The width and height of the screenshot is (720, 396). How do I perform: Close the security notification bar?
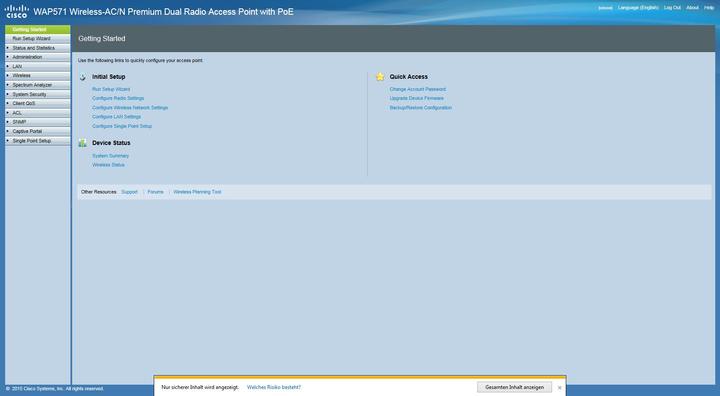(x=559, y=388)
